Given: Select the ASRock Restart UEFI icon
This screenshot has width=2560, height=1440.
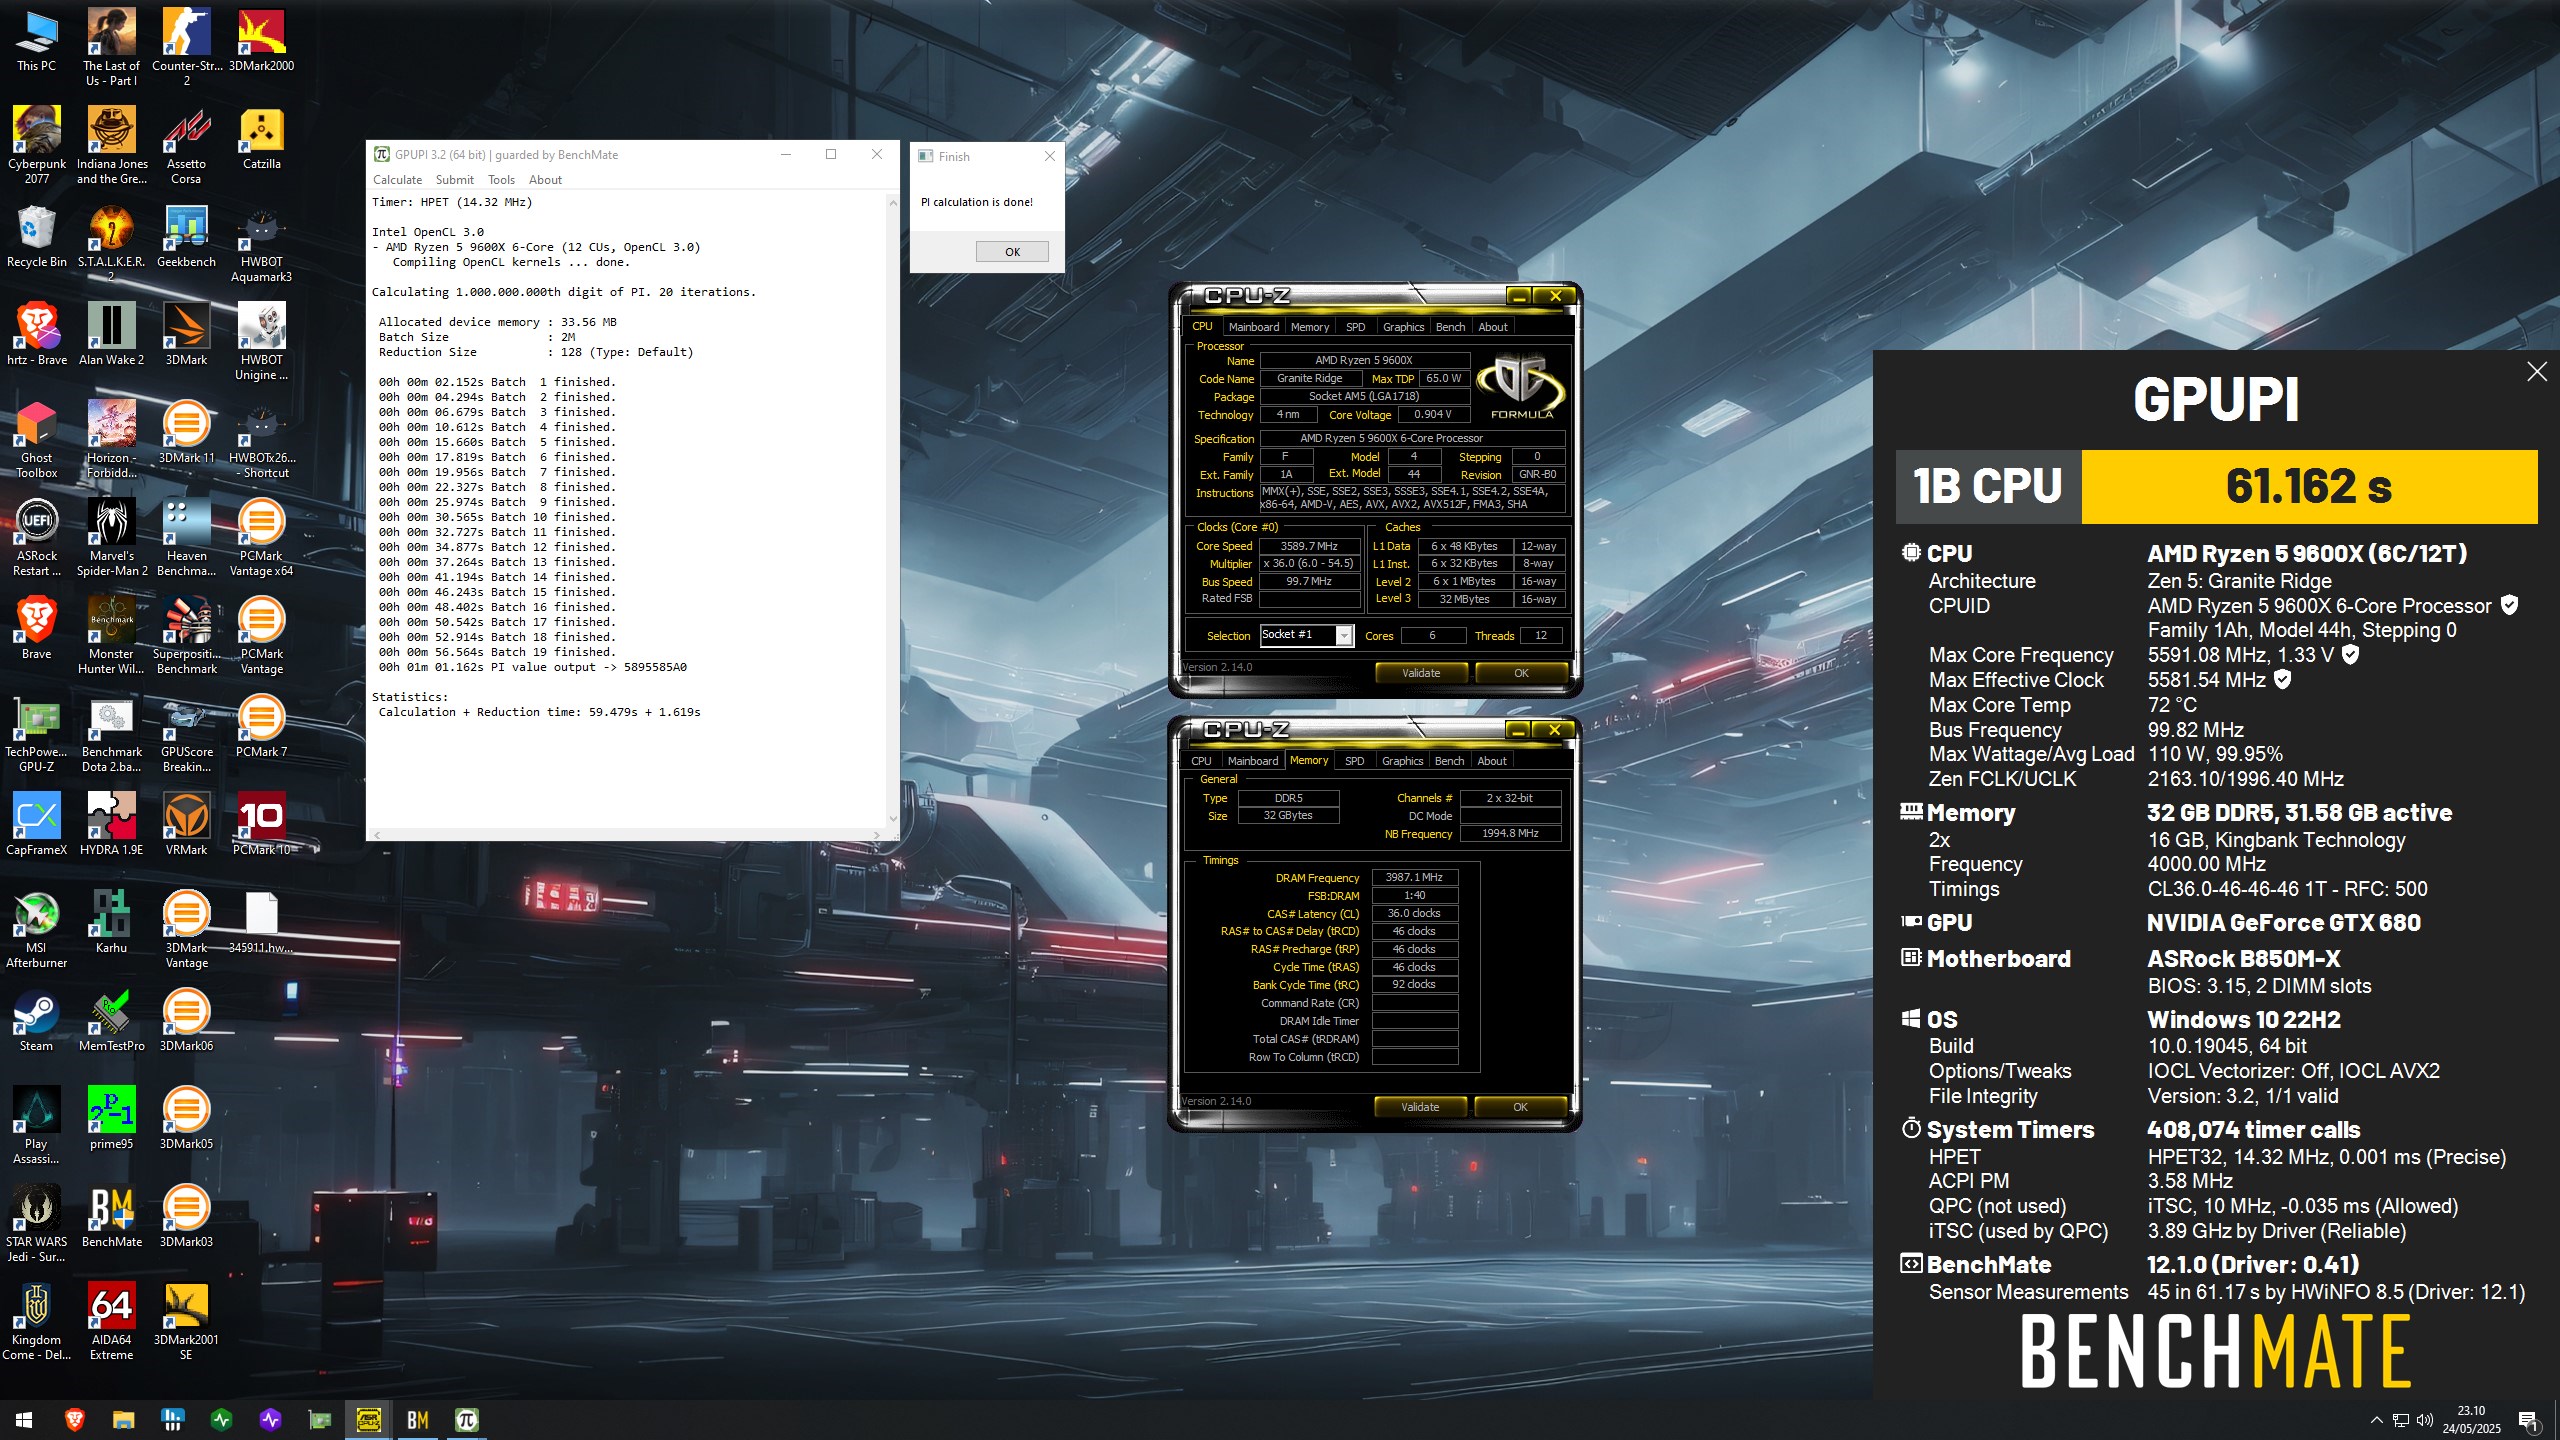Looking at the screenshot, I should (37, 538).
